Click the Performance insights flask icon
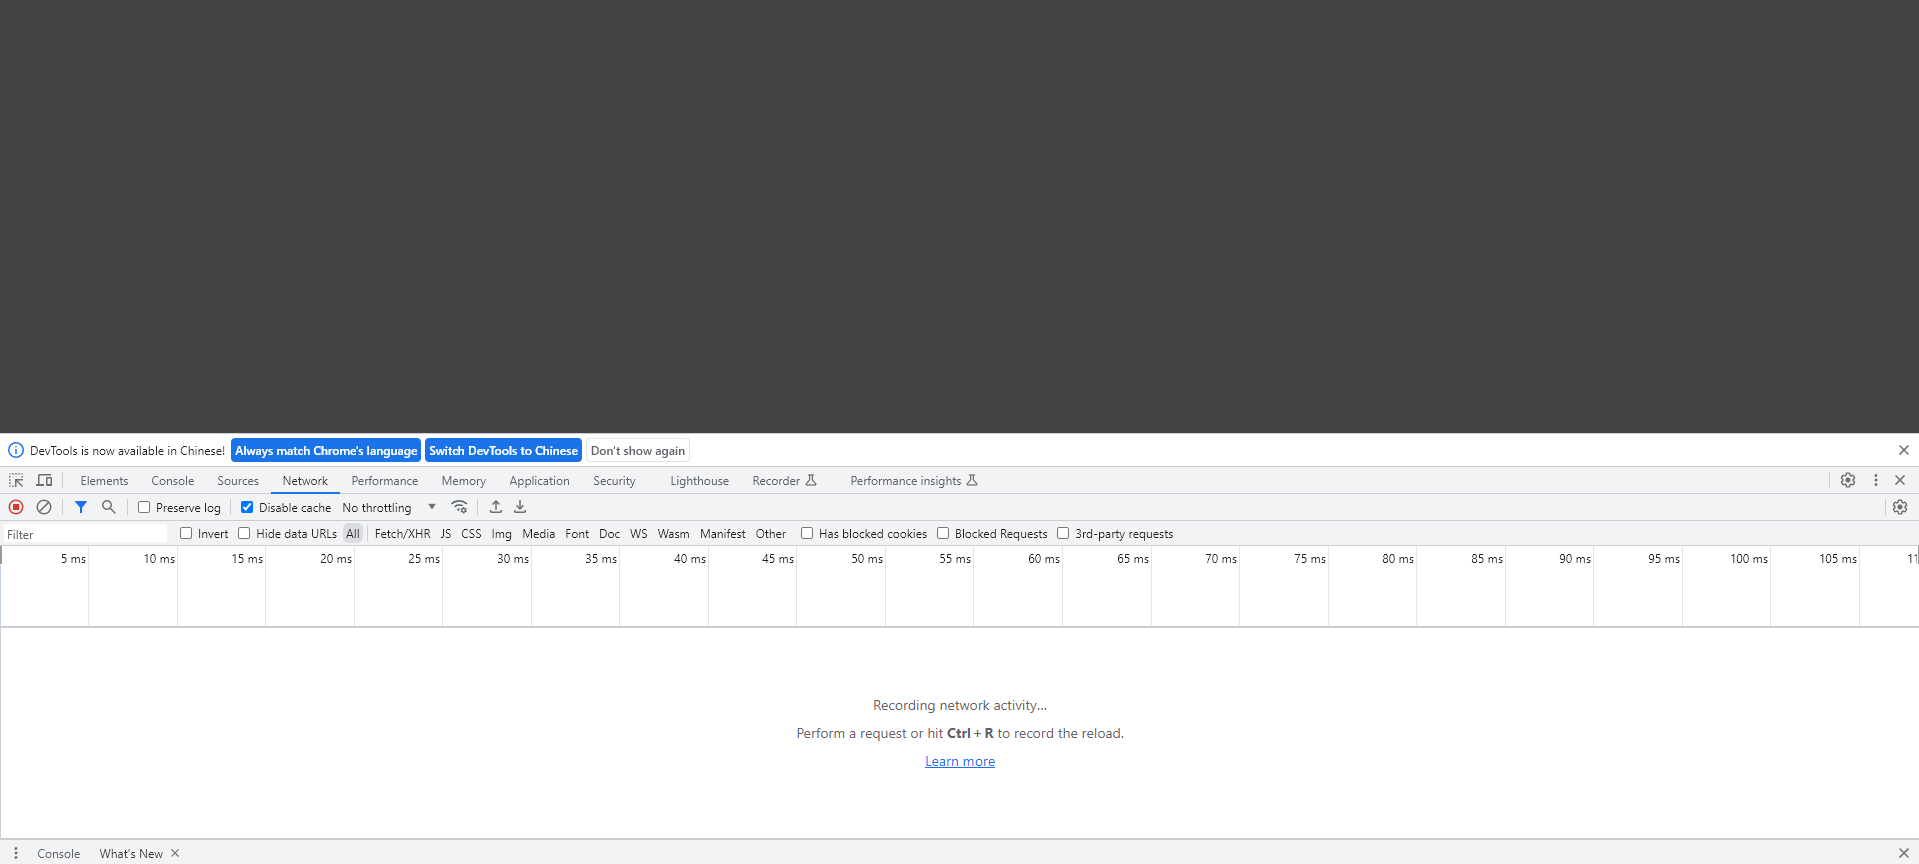 [972, 481]
